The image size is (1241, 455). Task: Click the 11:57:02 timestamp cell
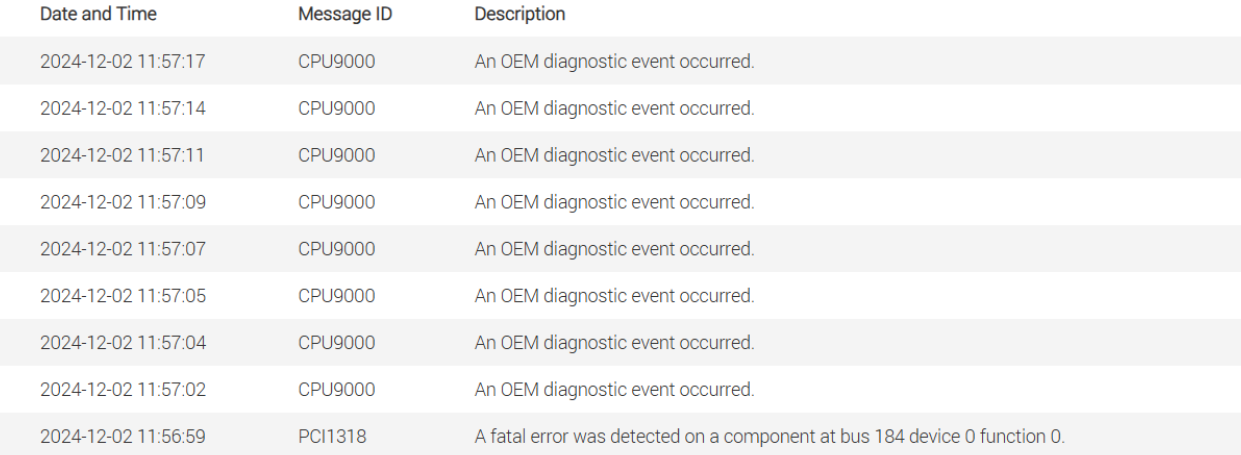123,390
